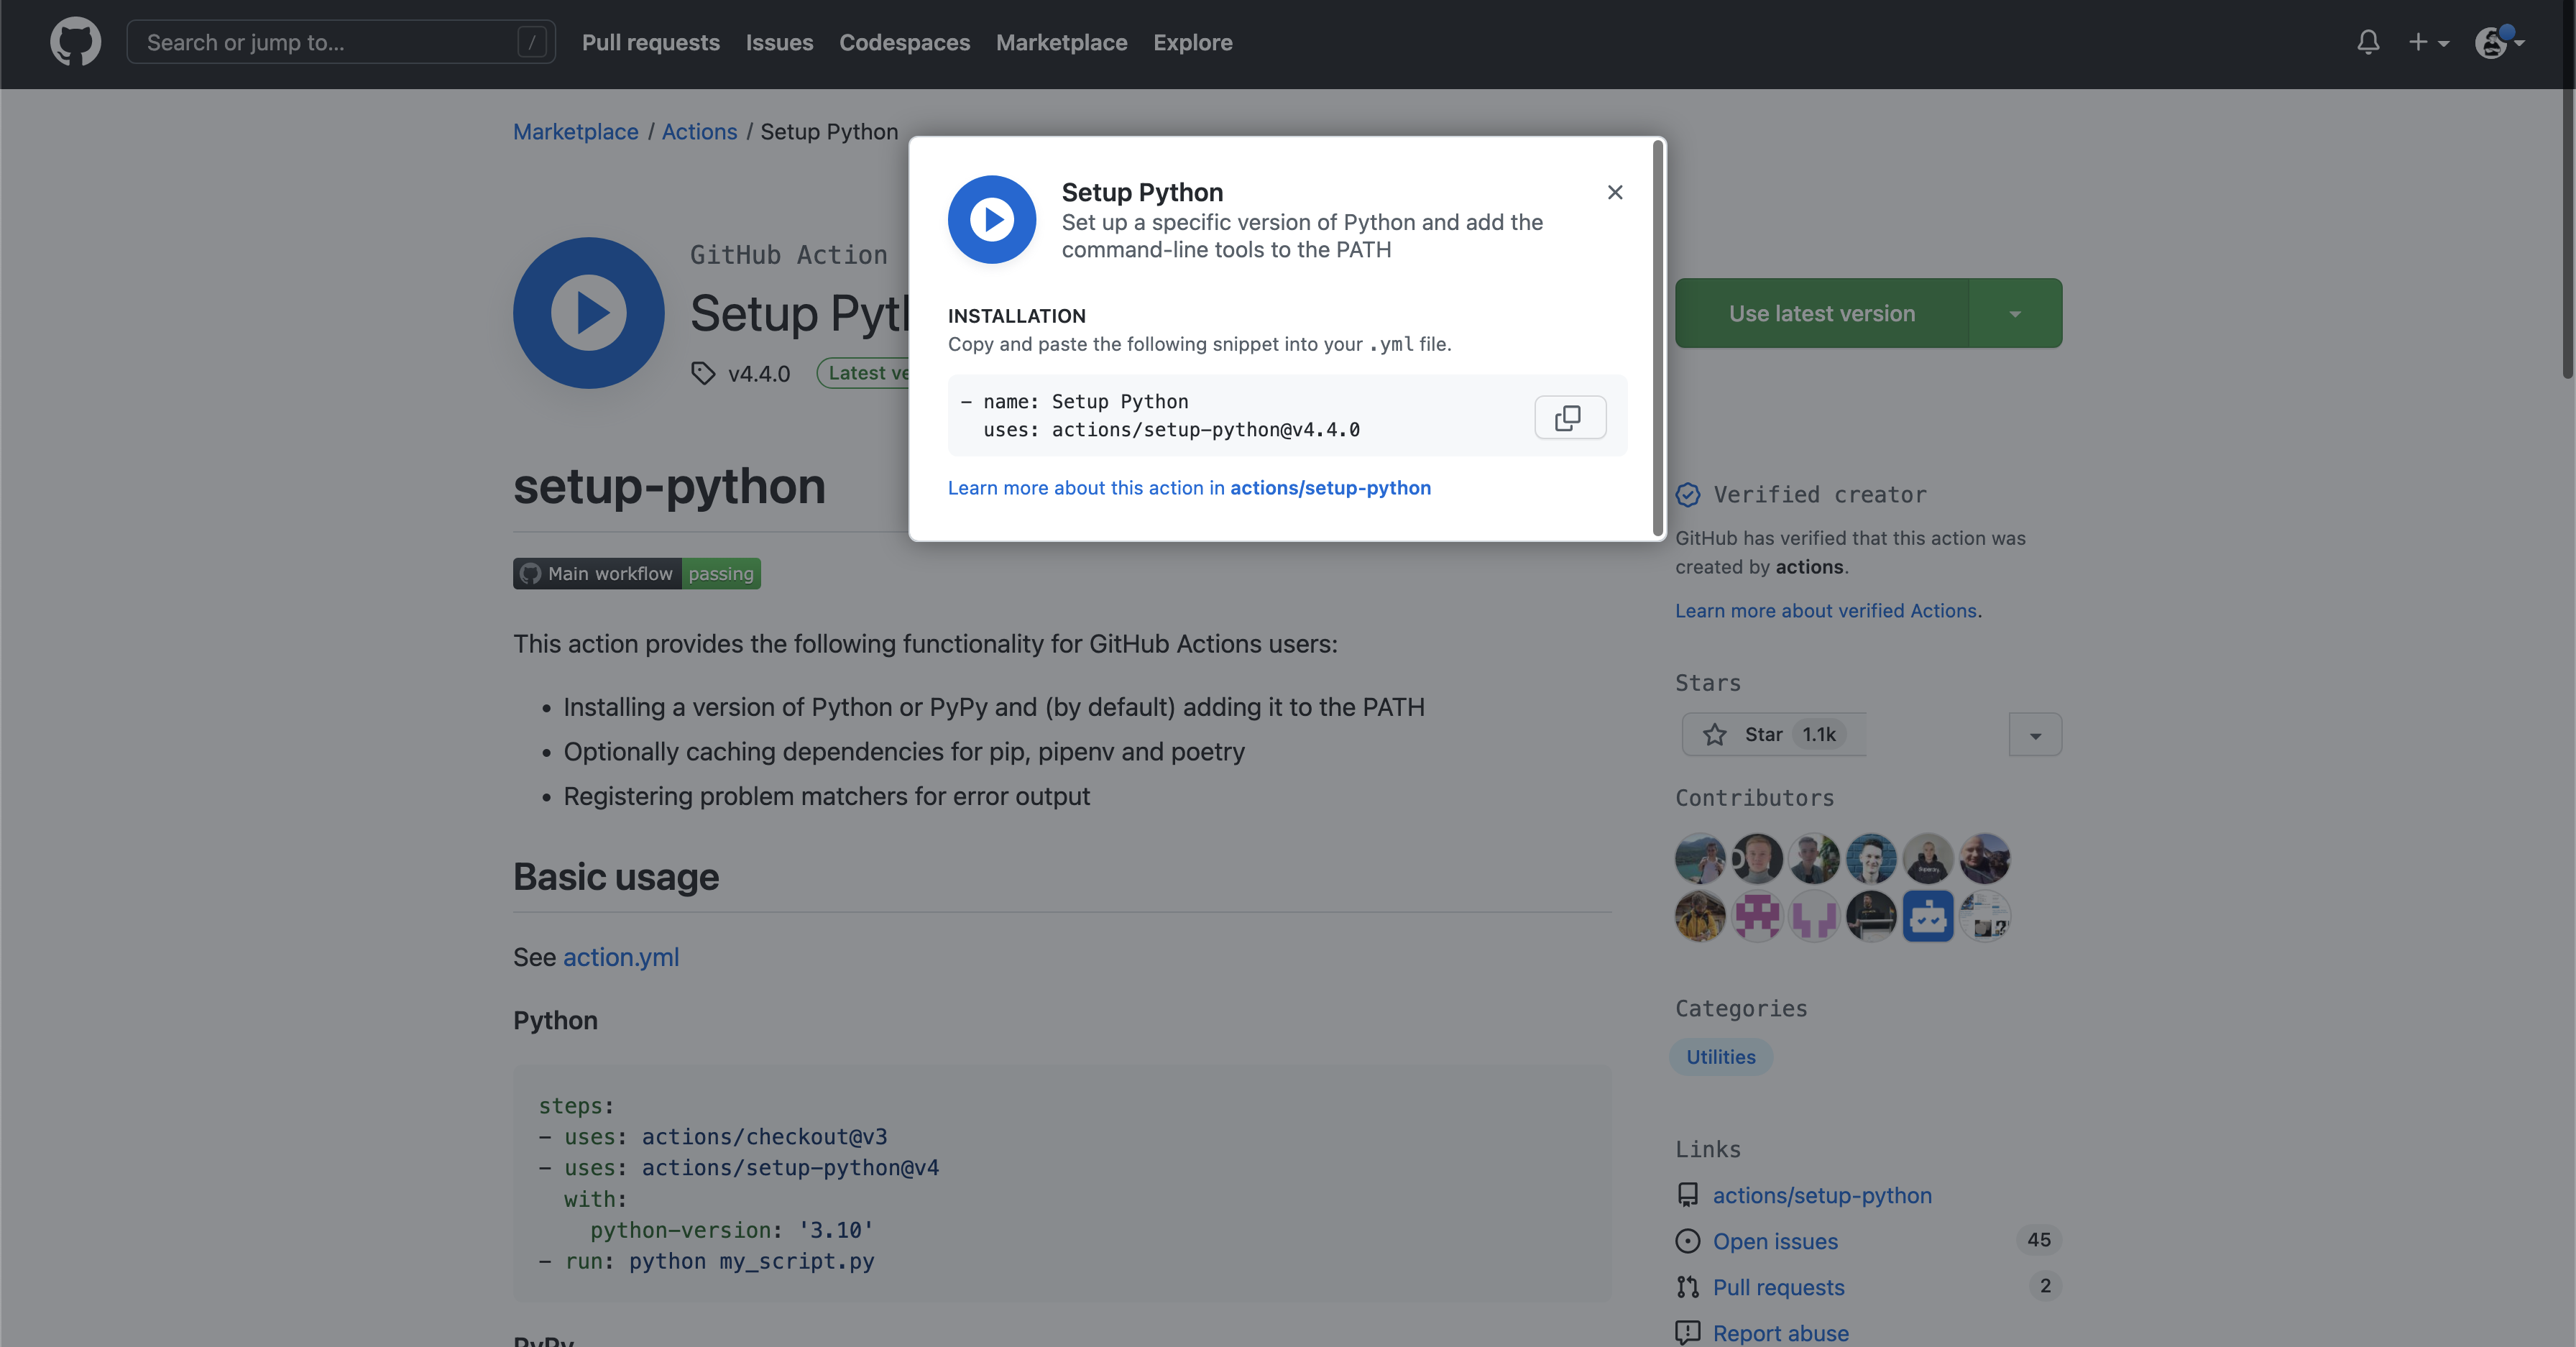This screenshot has width=2576, height=1347.
Task: Open the user avatar menu
Action: (x=2499, y=42)
